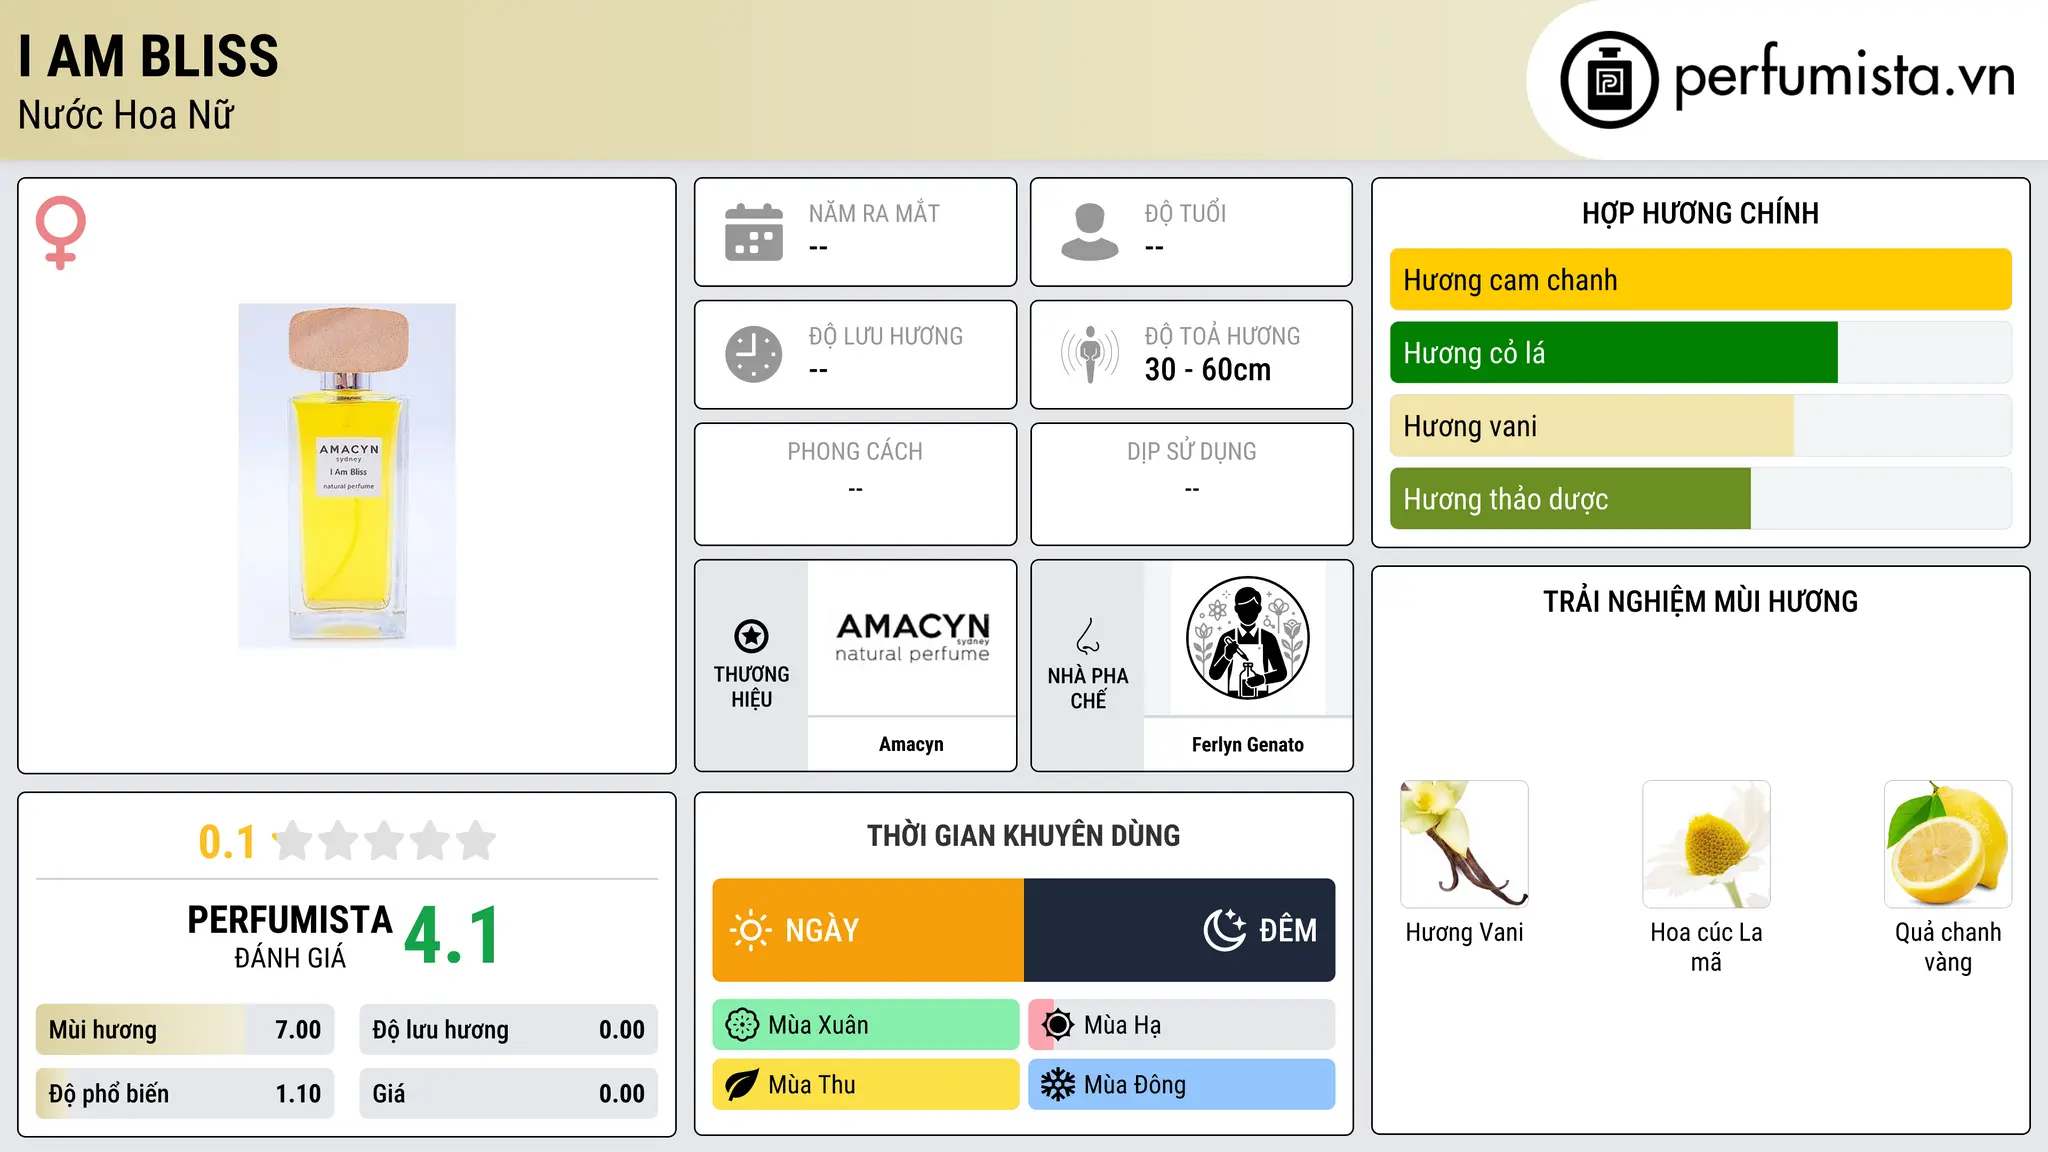Select the Mùa Hạ season bar

(1182, 1025)
